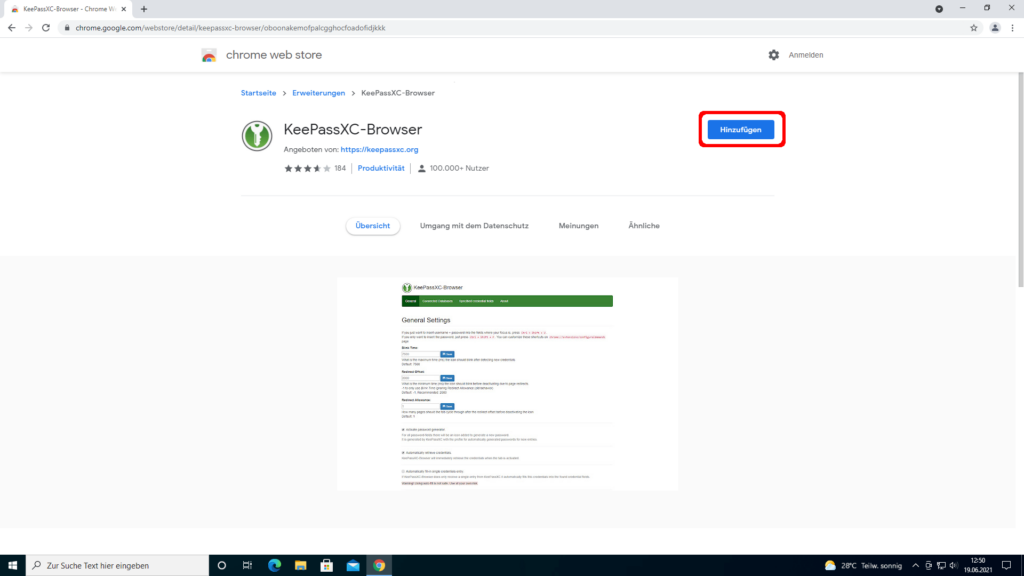Switch to the Übersicht tab
Screen dimensions: 1024x576
pos(372,226)
